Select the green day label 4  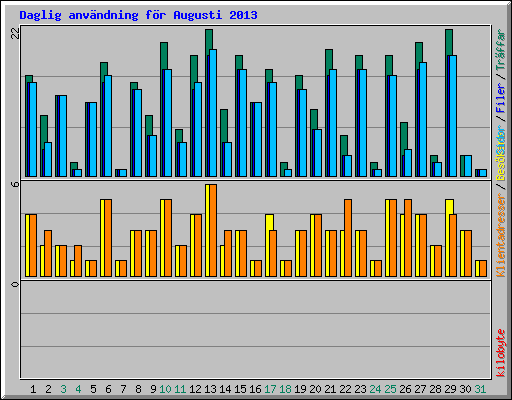click(x=78, y=389)
